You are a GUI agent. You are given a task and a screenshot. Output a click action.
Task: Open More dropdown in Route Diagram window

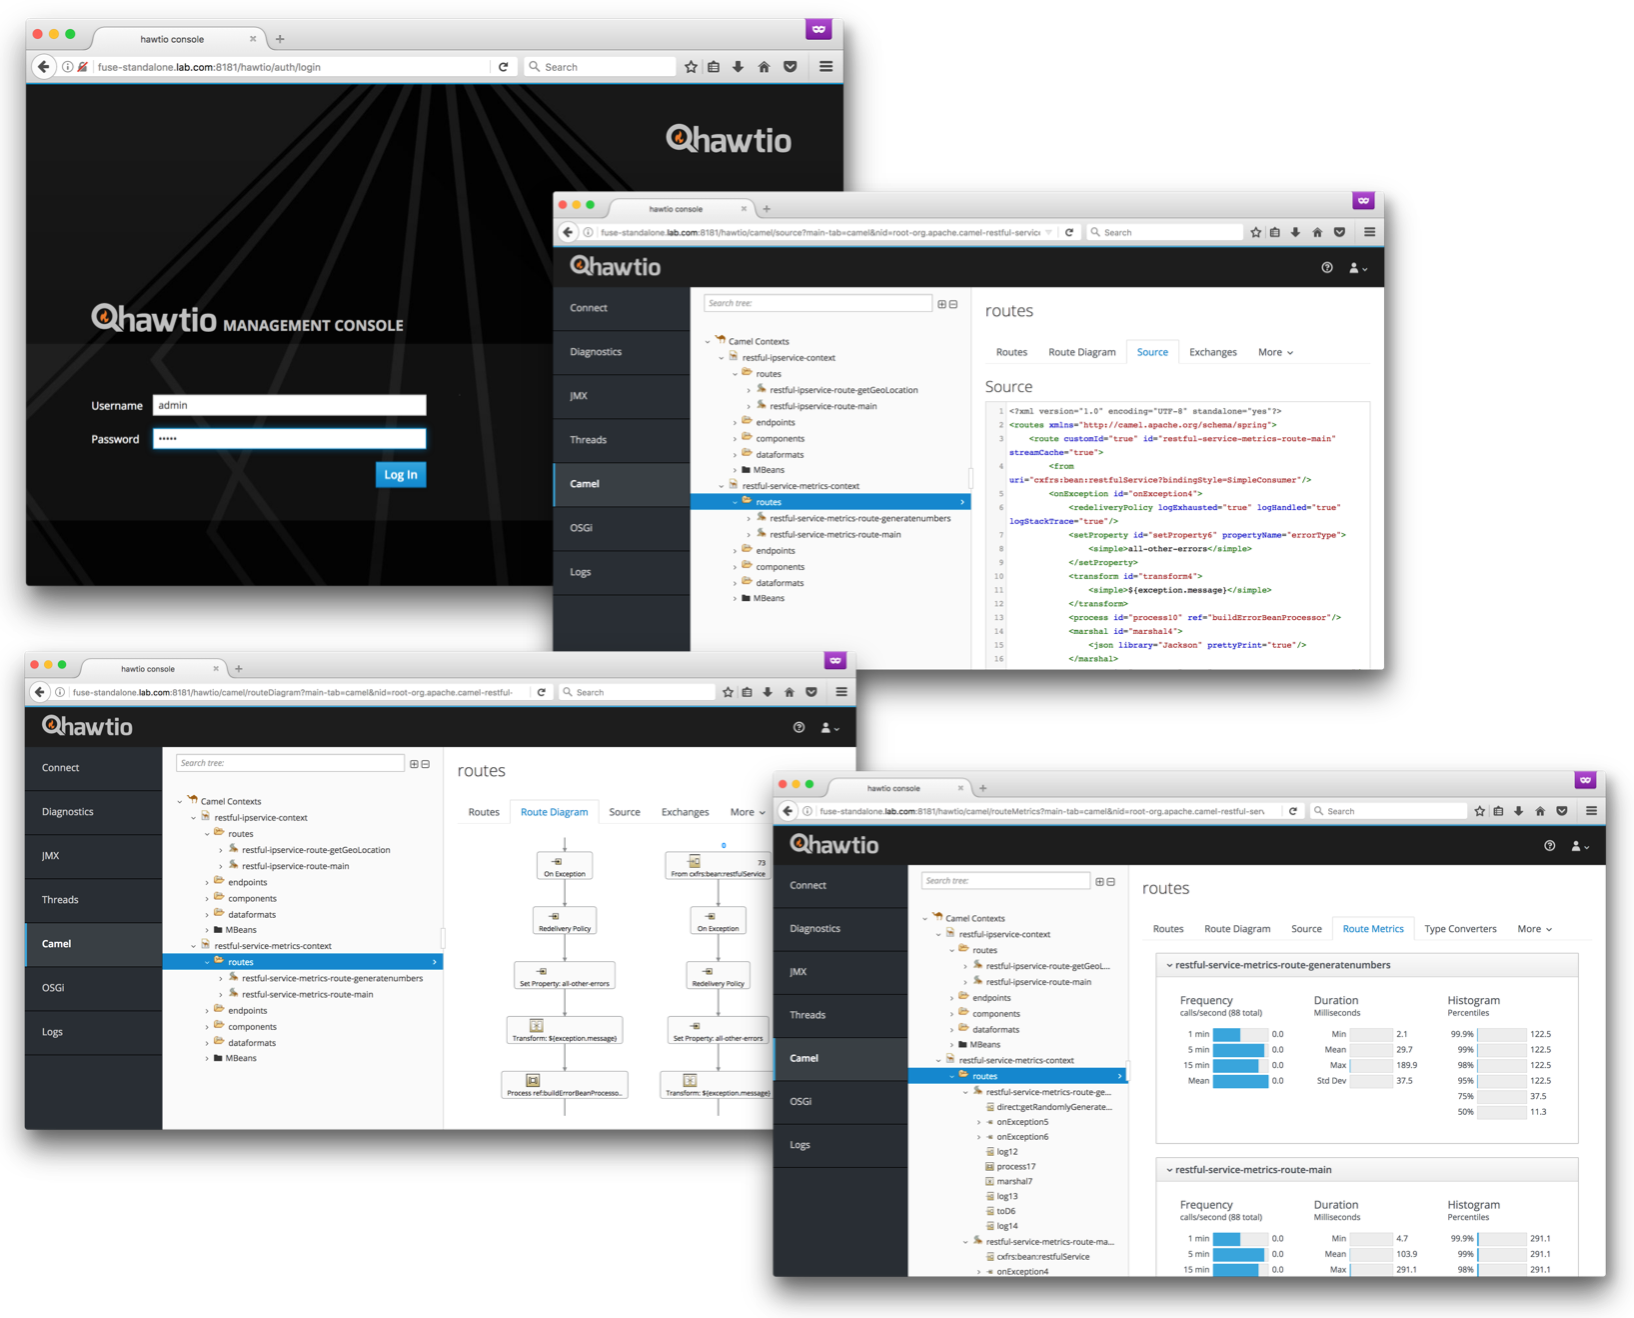click(747, 812)
